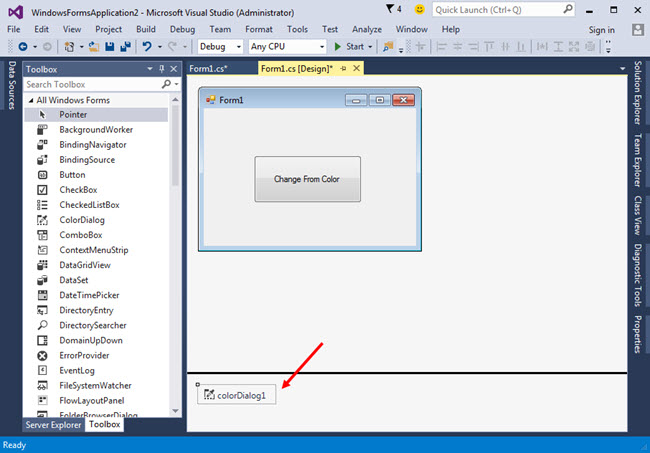Viewport: 650px width, 453px height.
Task: Collapse the All Windows Forms group
Action: click(x=30, y=100)
